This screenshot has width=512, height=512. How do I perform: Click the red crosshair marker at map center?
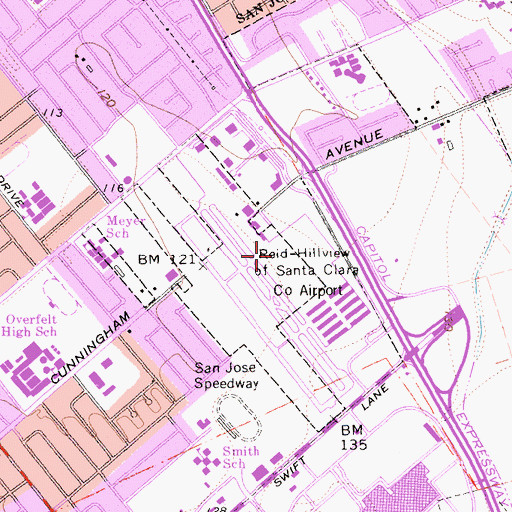(256, 256)
